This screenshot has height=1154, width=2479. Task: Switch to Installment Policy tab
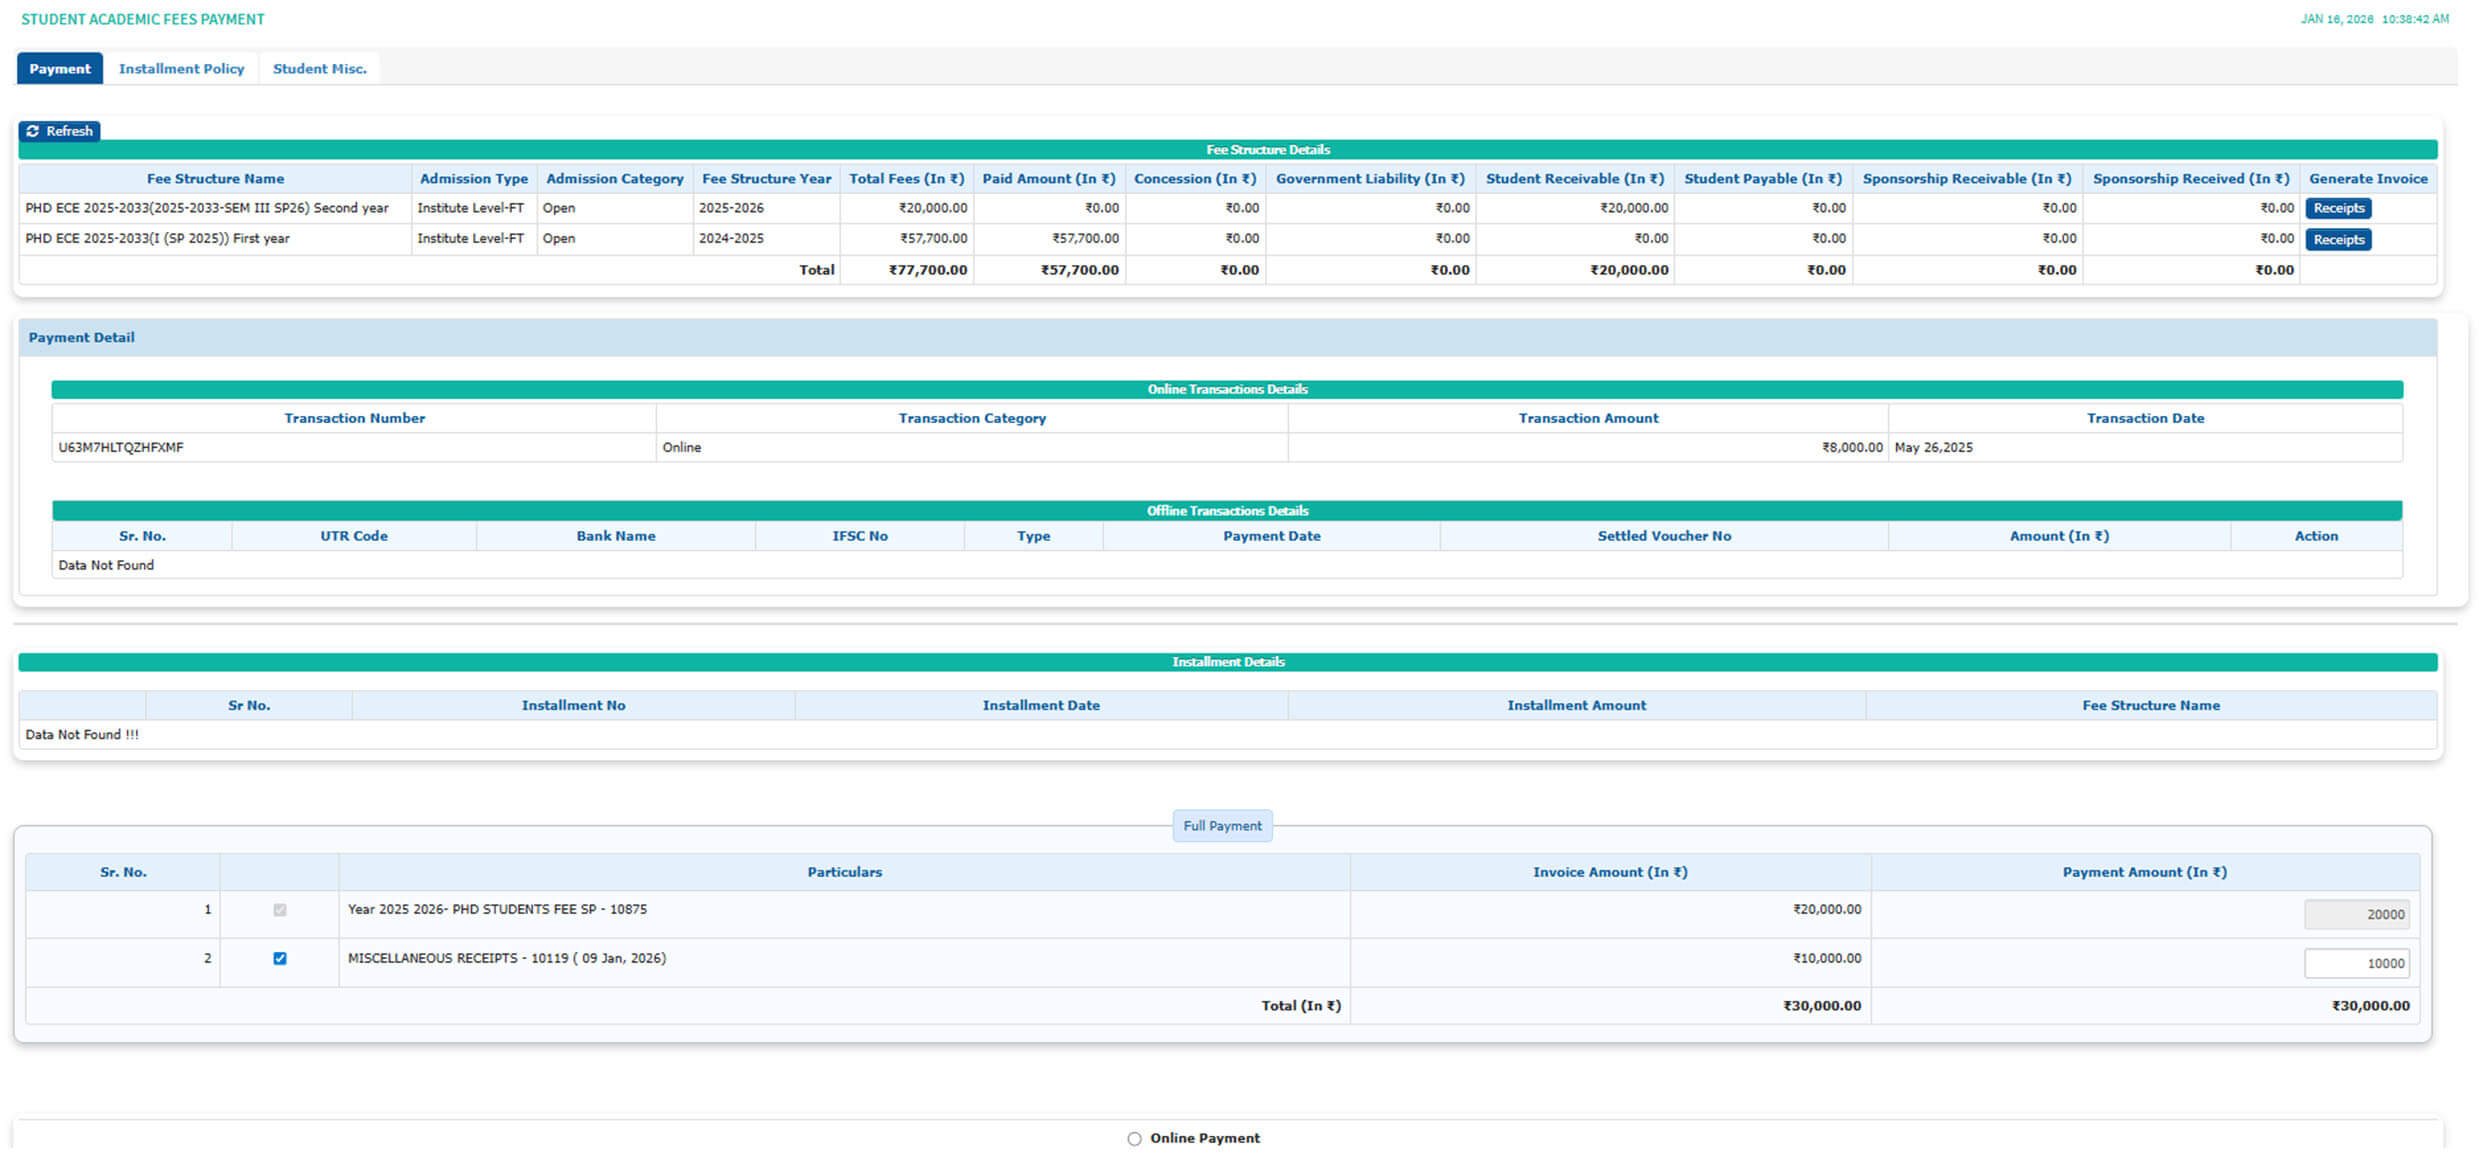point(181,68)
